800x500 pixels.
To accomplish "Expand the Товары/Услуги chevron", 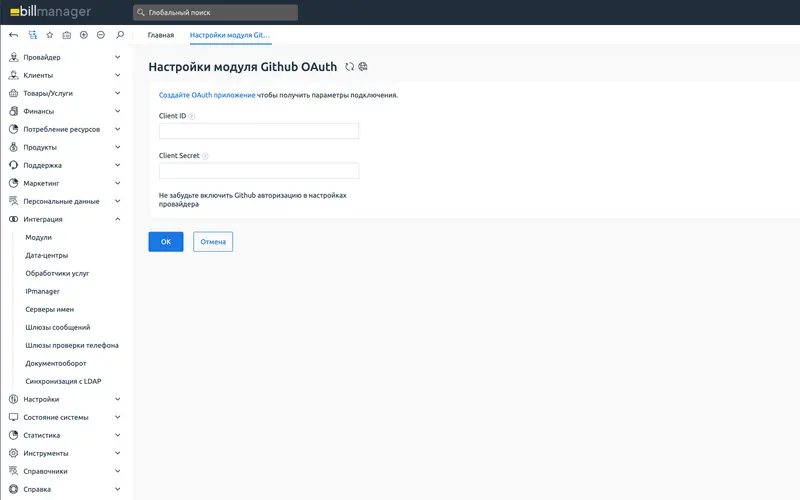I will tap(117, 93).
